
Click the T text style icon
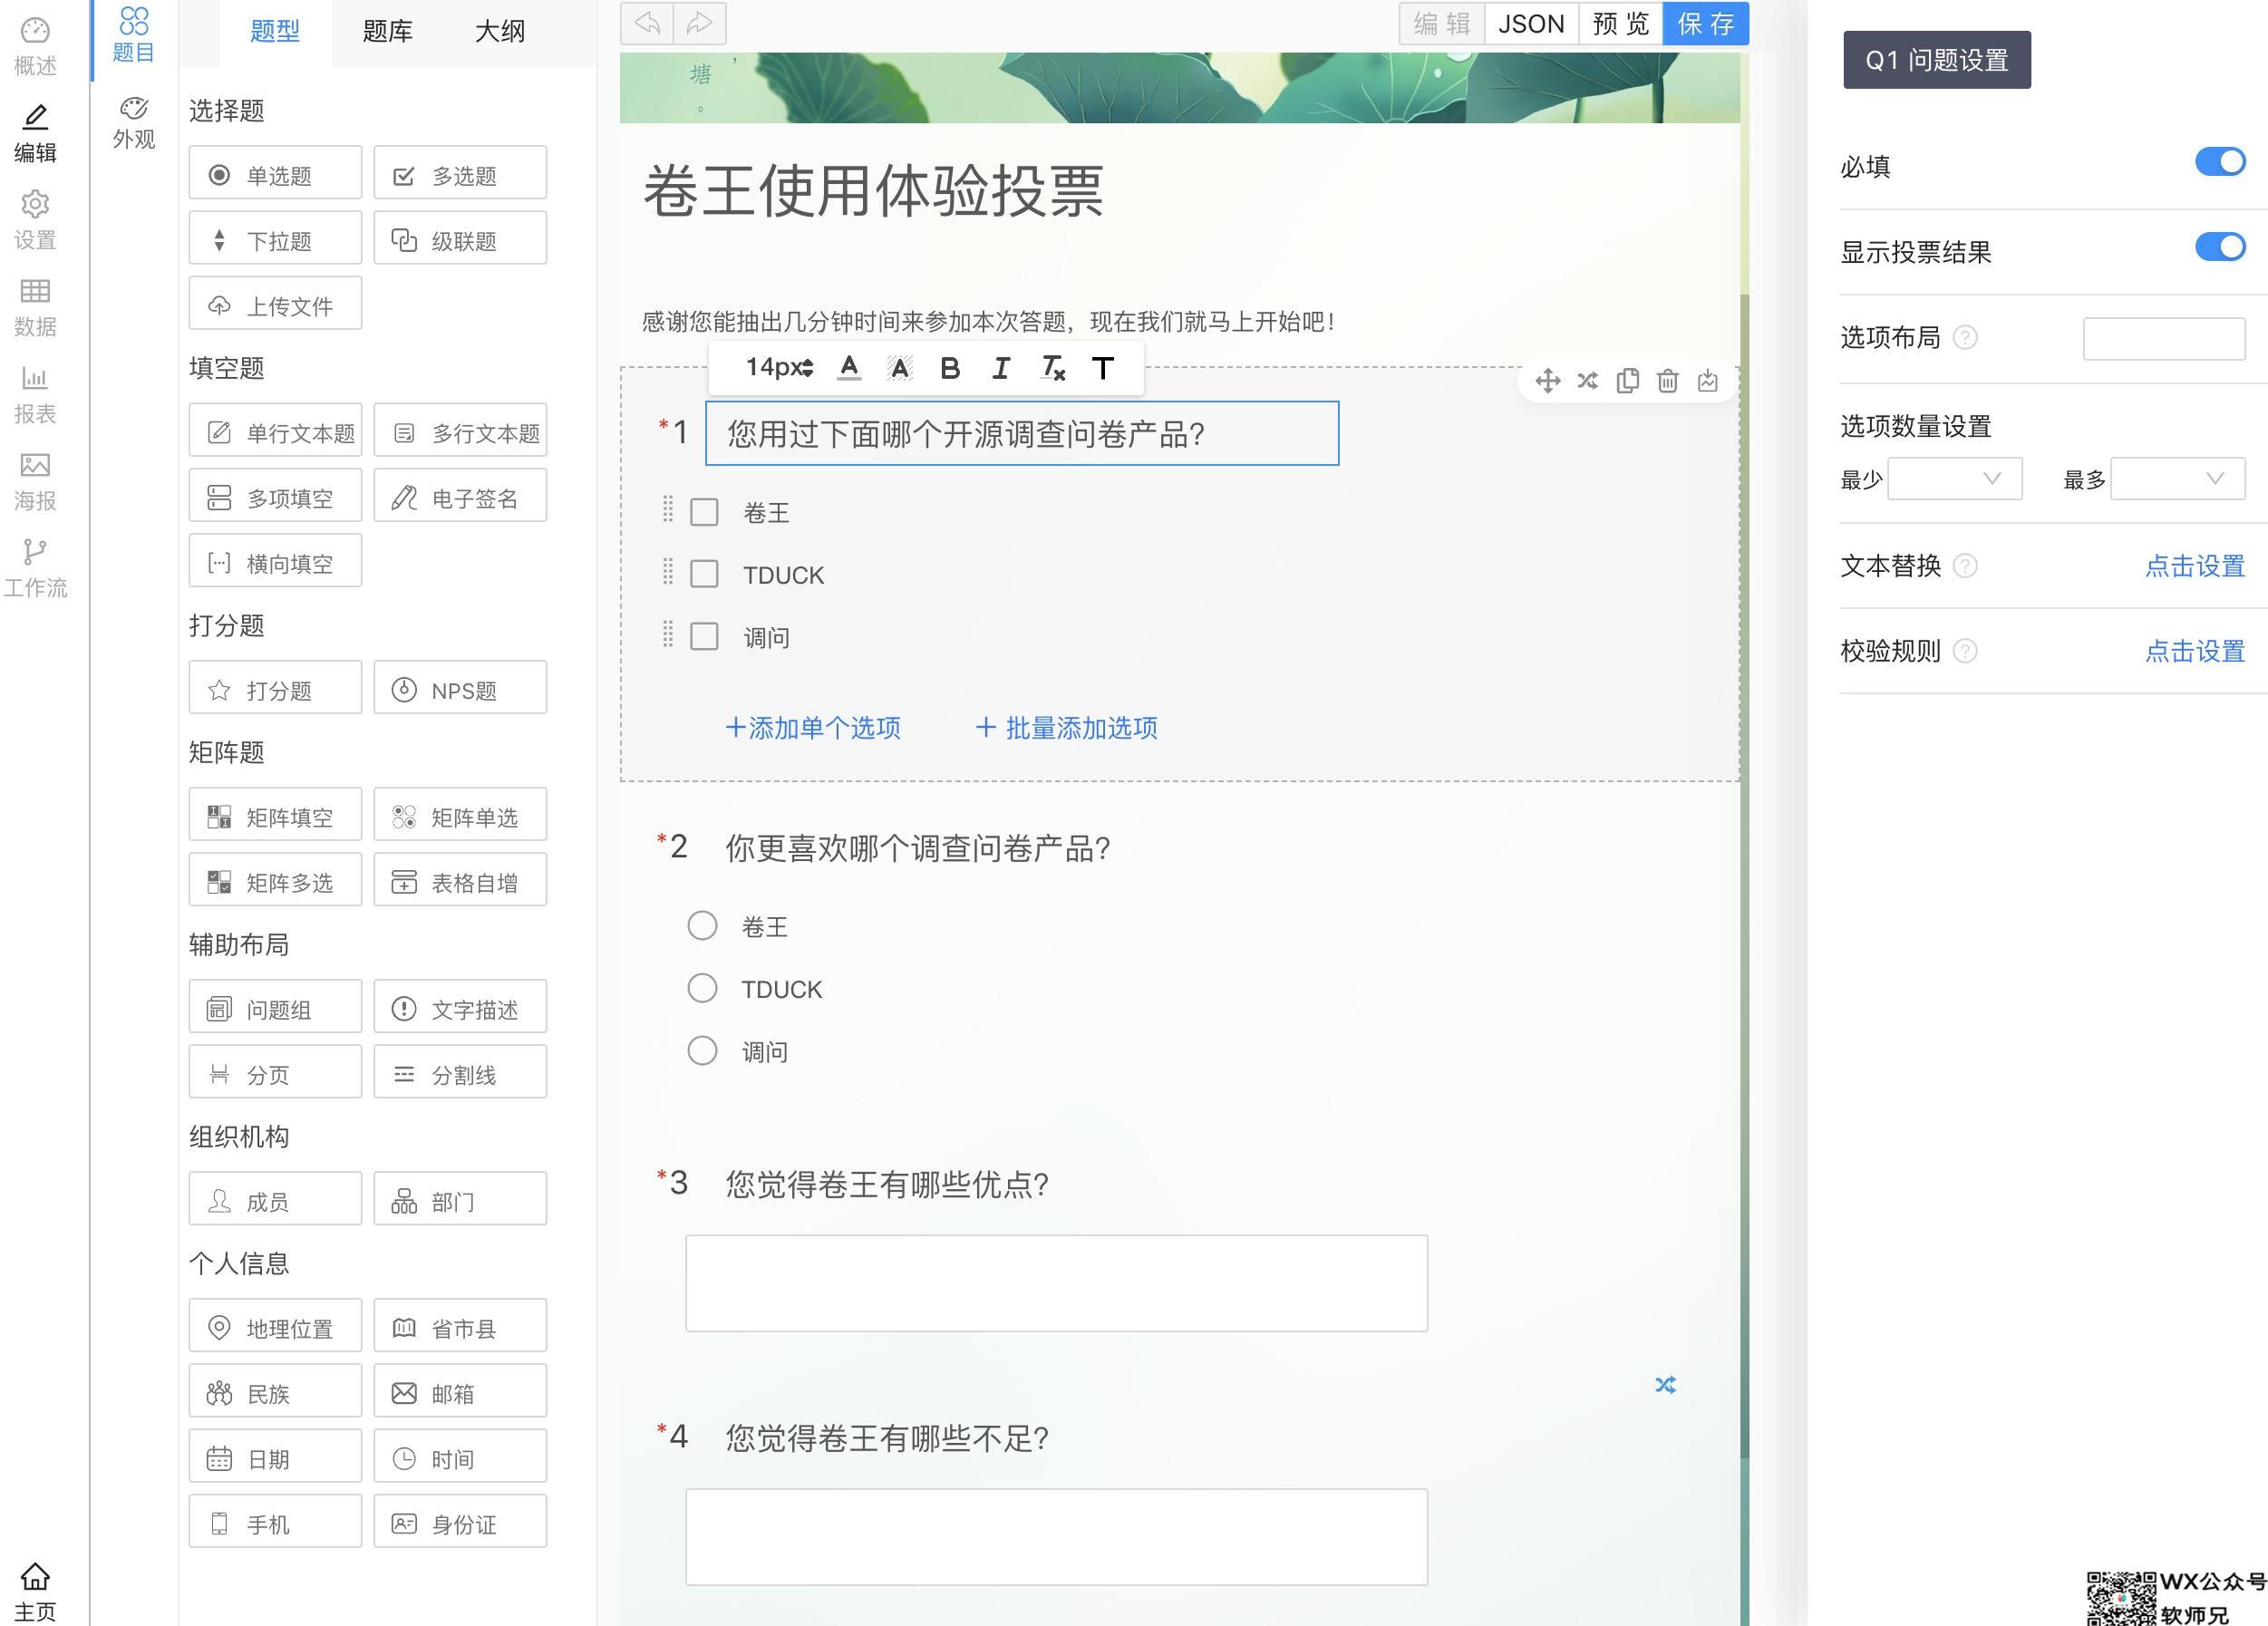pyautogui.click(x=1102, y=369)
